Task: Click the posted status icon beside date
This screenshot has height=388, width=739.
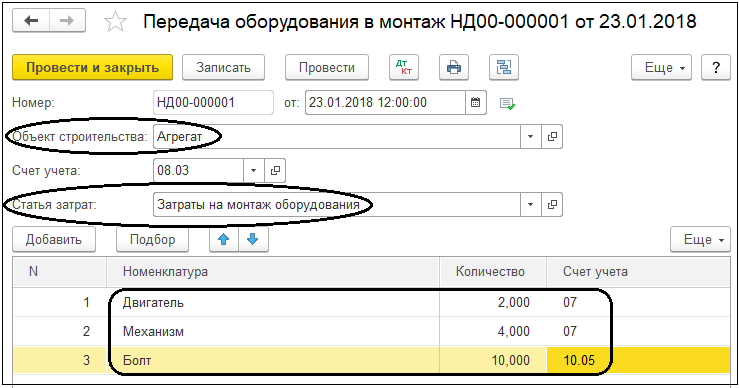Action: [x=507, y=103]
